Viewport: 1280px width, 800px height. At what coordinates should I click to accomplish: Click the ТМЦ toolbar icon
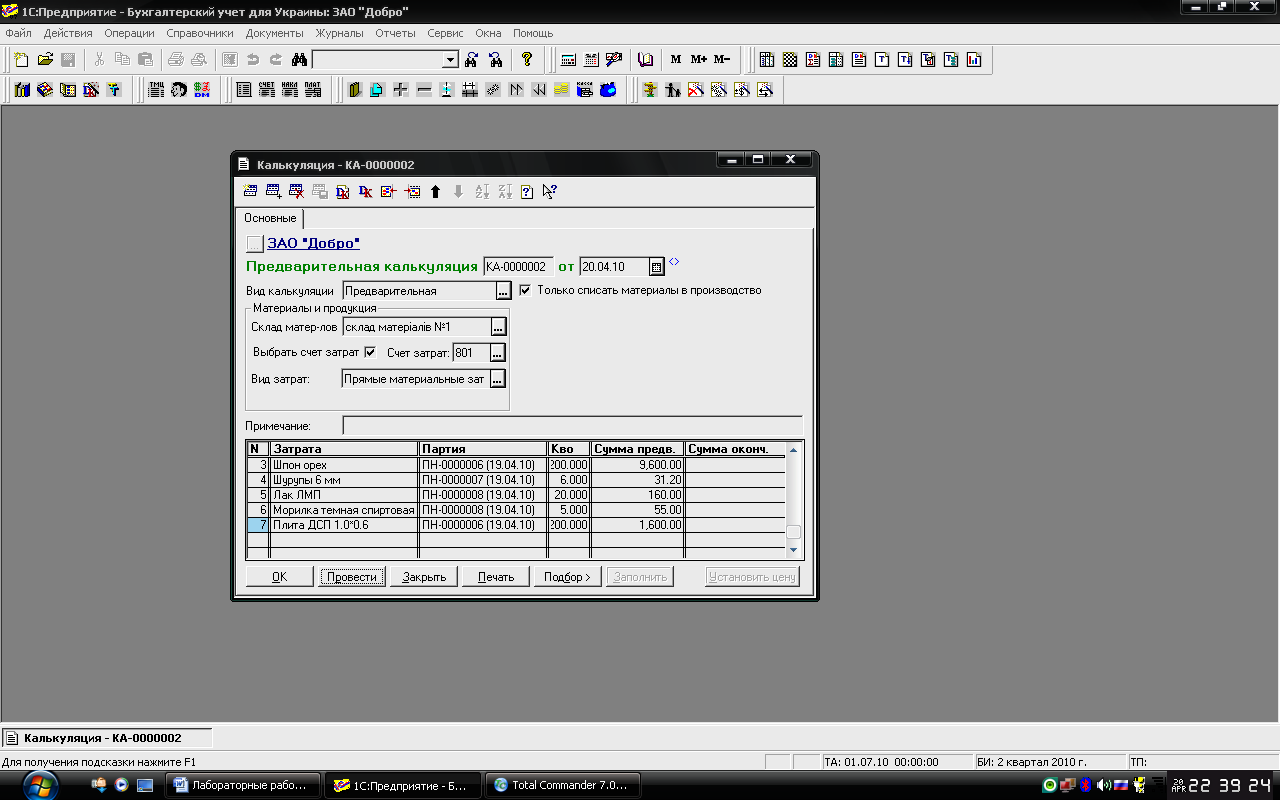point(156,90)
